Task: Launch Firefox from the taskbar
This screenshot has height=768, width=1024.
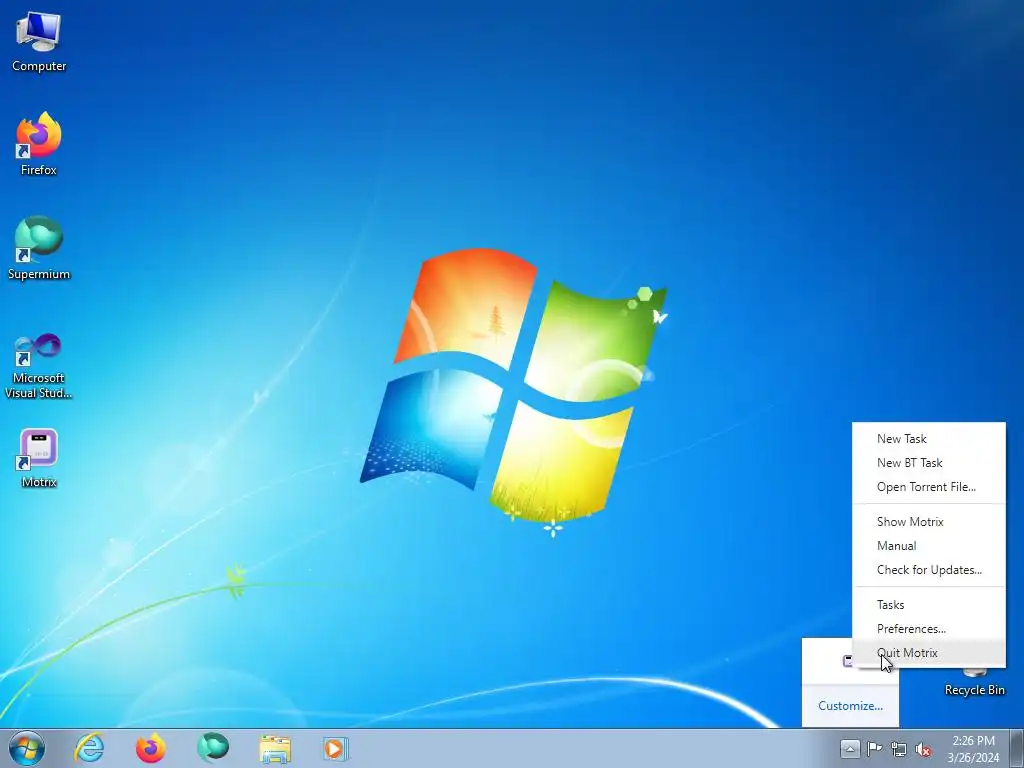Action: (x=150, y=748)
